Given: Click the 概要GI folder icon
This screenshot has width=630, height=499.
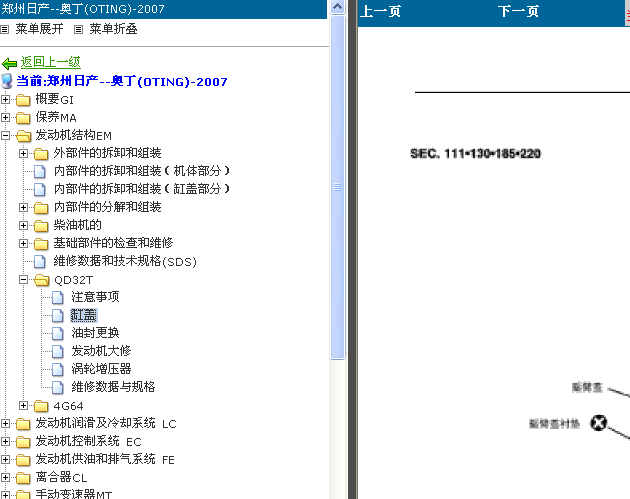Looking at the screenshot, I should pyautogui.click(x=23, y=100).
